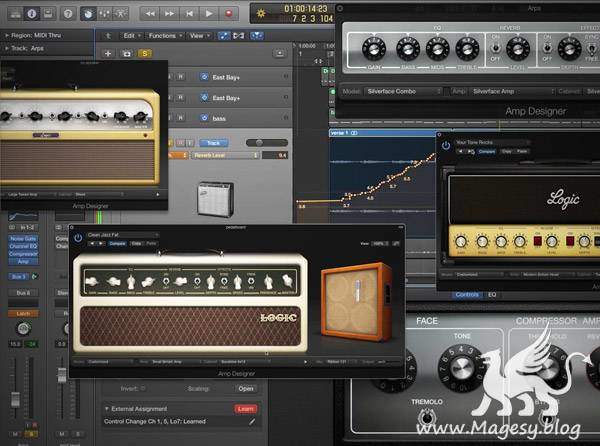Collapse the External Assignment section
600x446 pixels.
(107, 409)
